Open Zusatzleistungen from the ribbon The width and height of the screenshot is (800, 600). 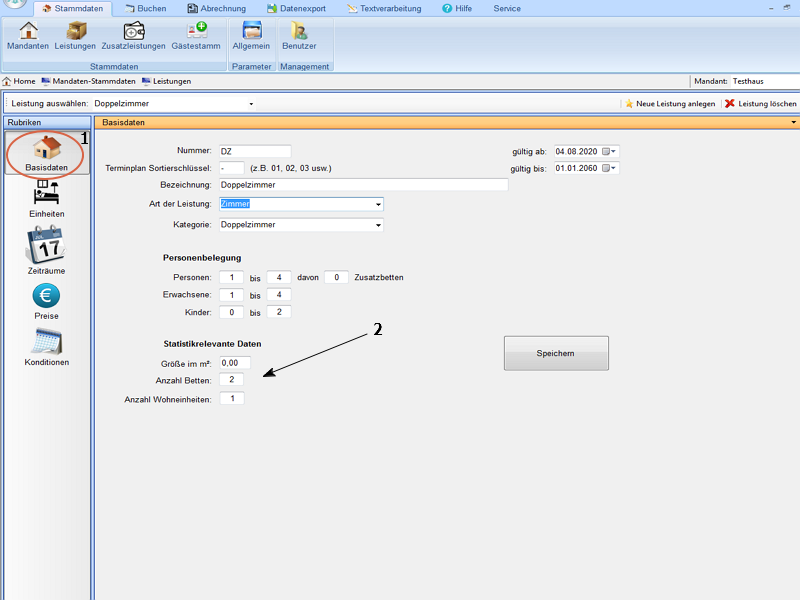(133, 35)
